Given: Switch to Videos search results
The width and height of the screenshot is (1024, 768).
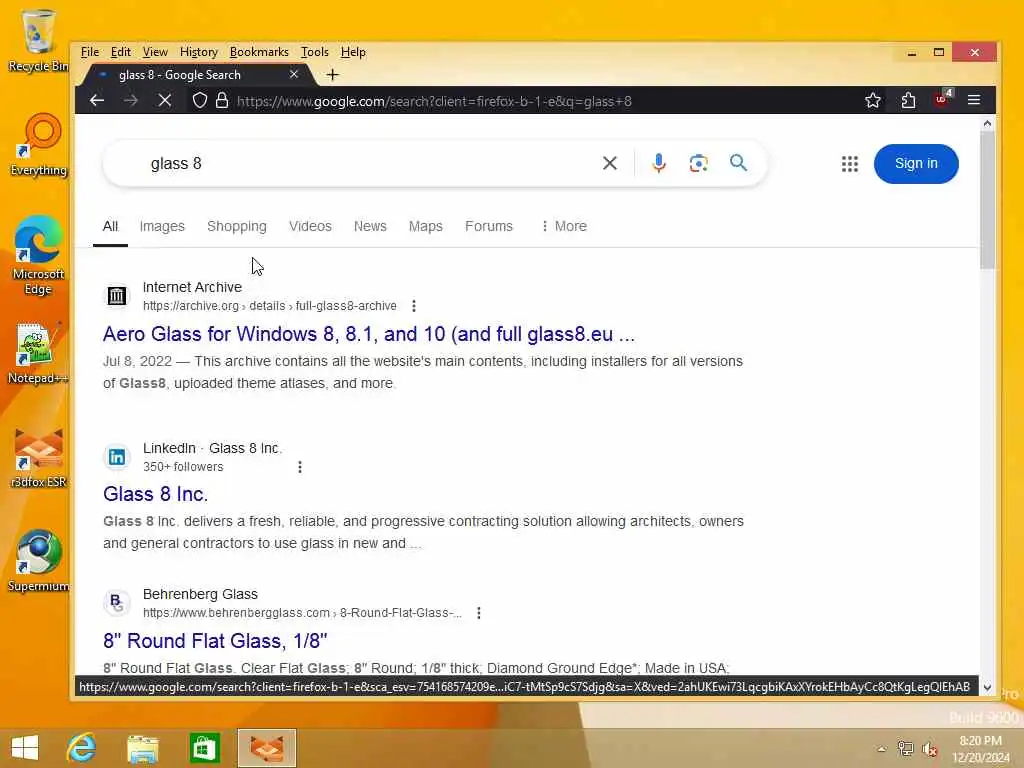Looking at the screenshot, I should pos(310,226).
